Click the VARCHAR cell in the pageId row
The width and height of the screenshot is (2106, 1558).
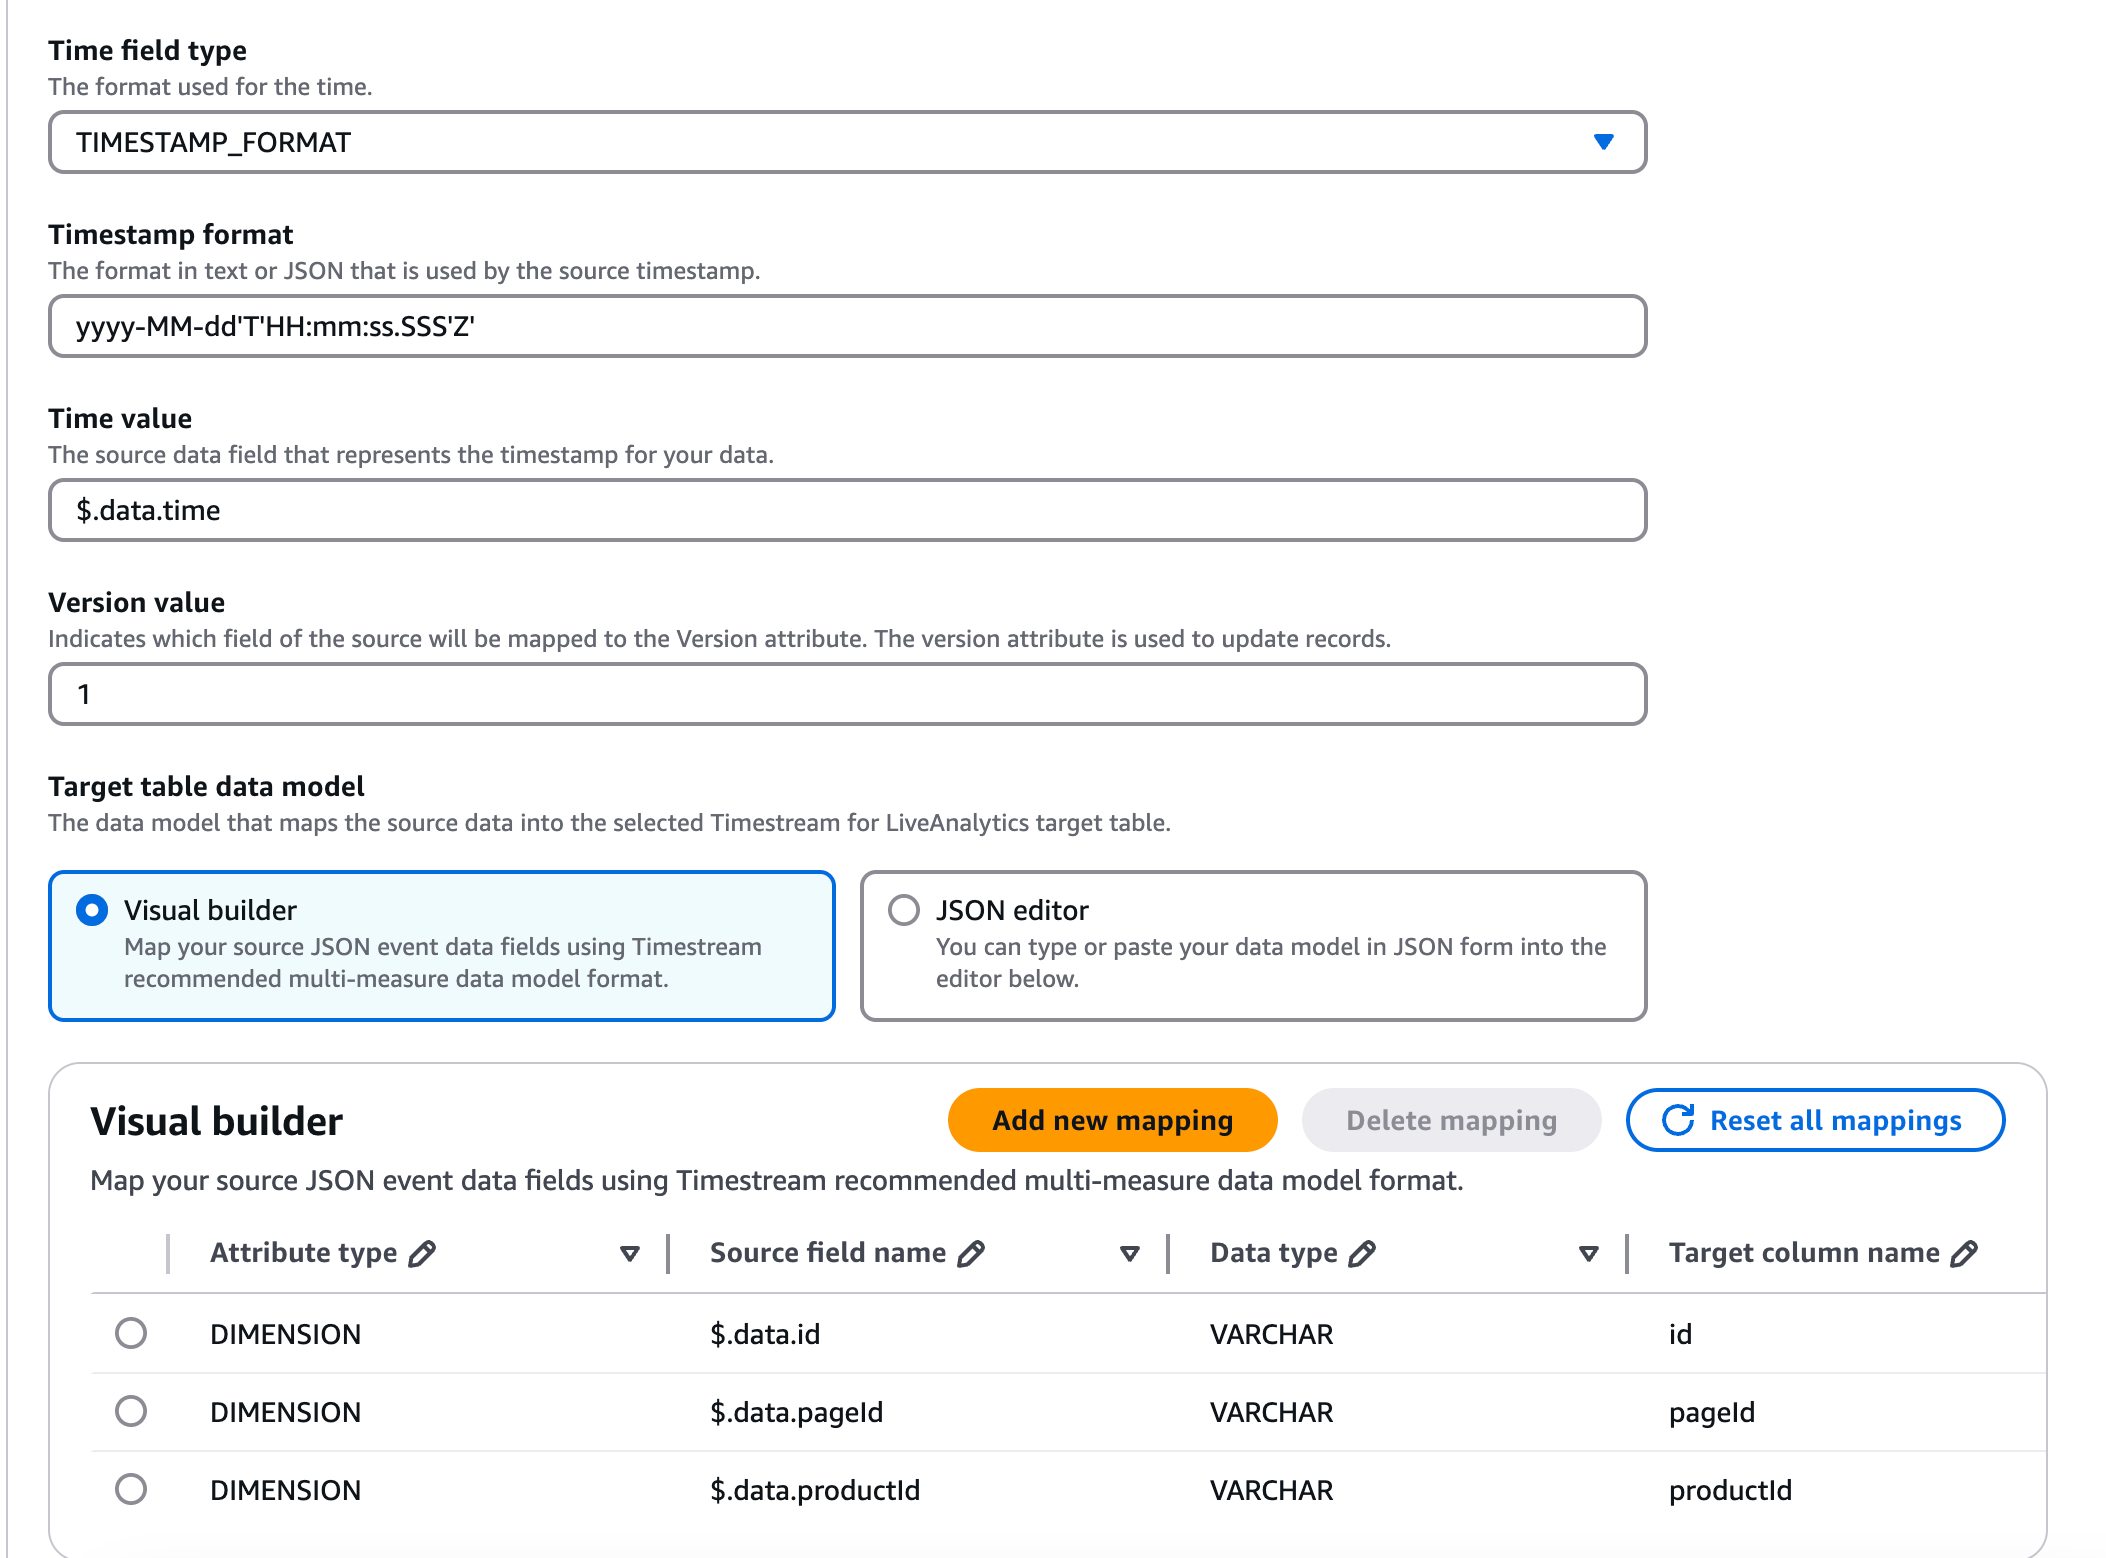pos(1272,1412)
